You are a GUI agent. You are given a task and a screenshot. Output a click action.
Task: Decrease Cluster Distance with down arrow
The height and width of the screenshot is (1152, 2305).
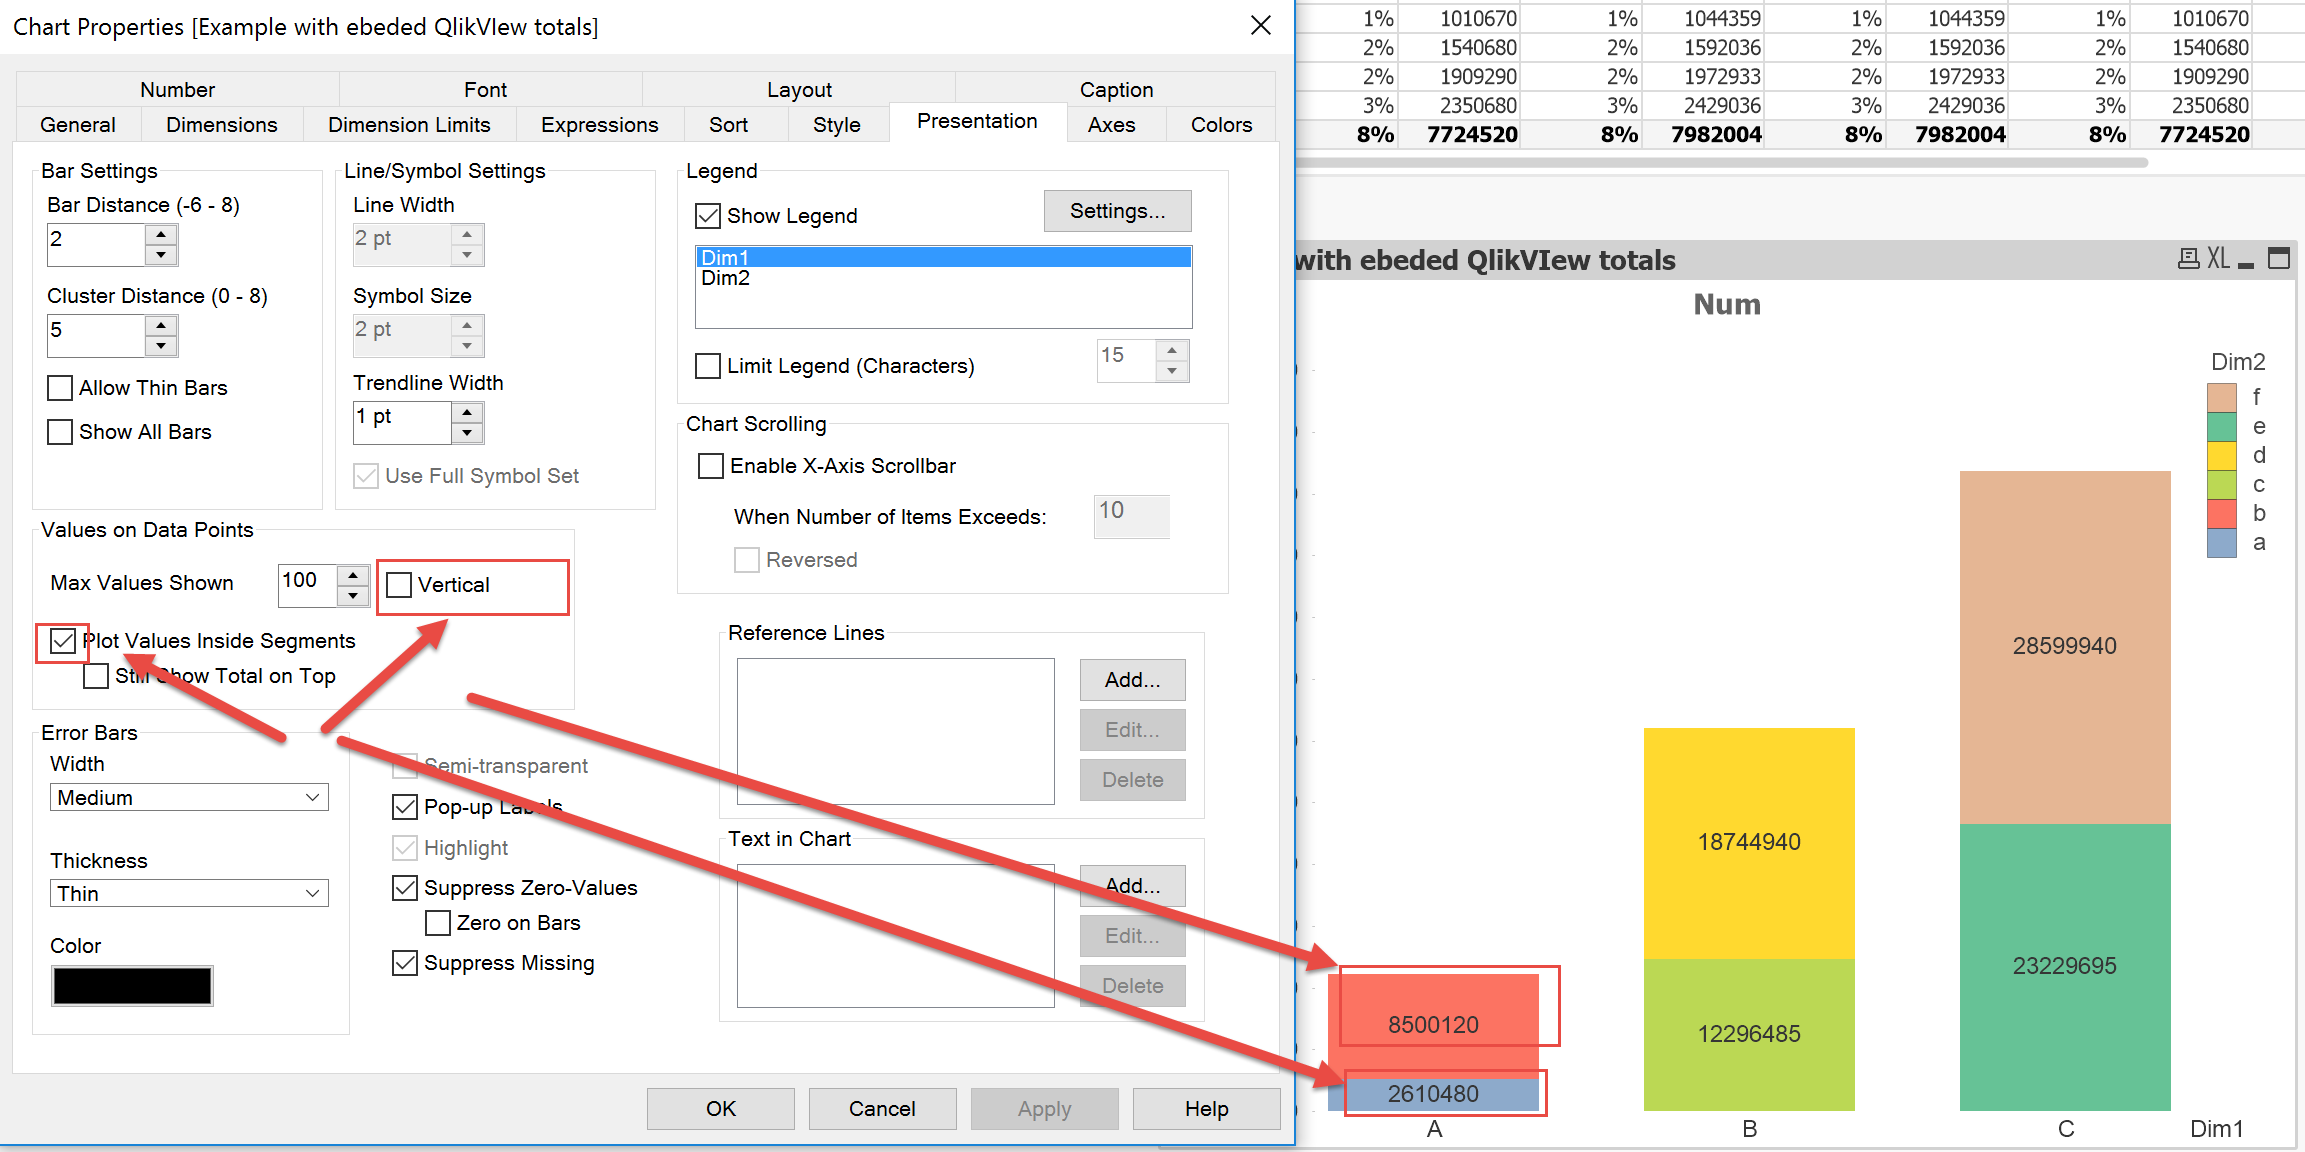coord(161,346)
